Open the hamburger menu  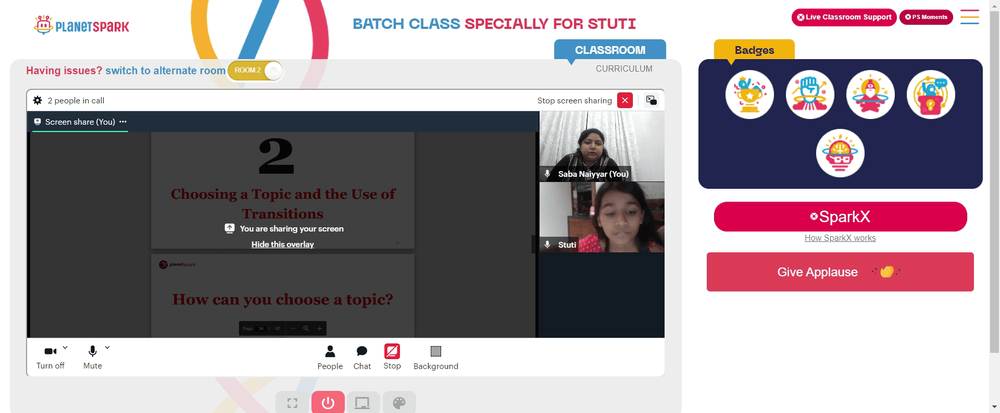tap(969, 17)
